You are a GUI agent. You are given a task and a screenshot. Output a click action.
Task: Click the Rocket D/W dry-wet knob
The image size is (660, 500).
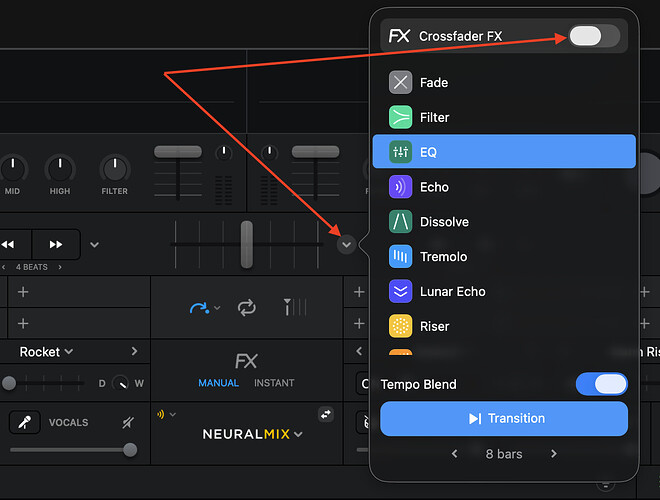[121, 383]
